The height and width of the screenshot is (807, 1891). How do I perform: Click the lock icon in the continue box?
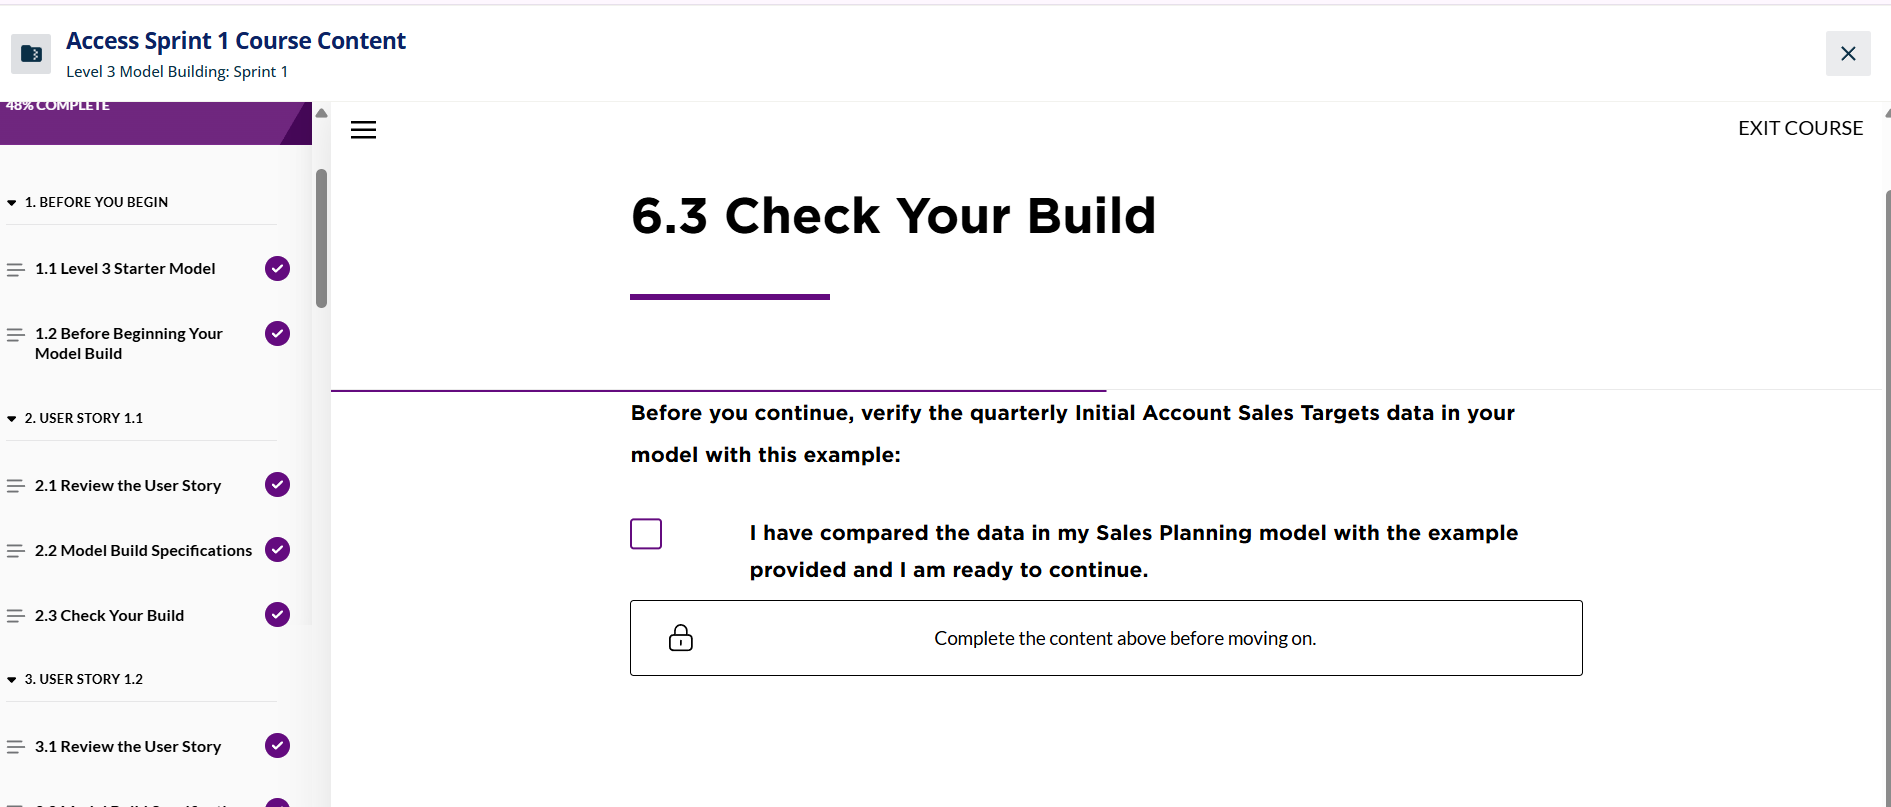[681, 638]
